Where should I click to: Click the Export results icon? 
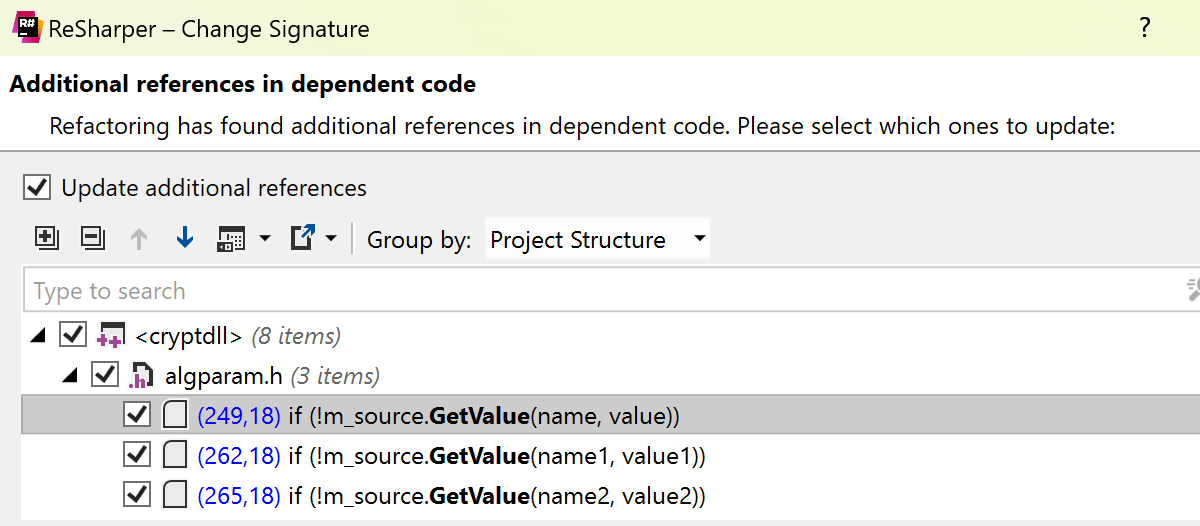pos(302,239)
